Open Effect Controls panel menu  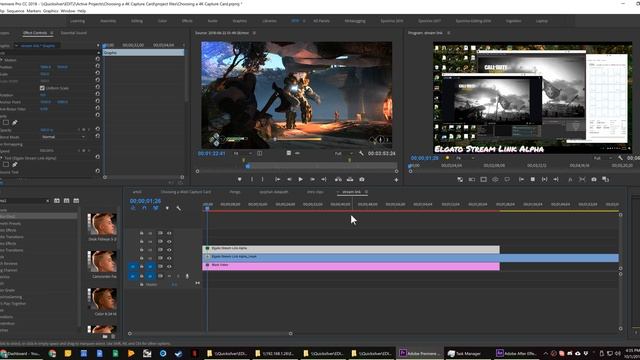(51, 33)
